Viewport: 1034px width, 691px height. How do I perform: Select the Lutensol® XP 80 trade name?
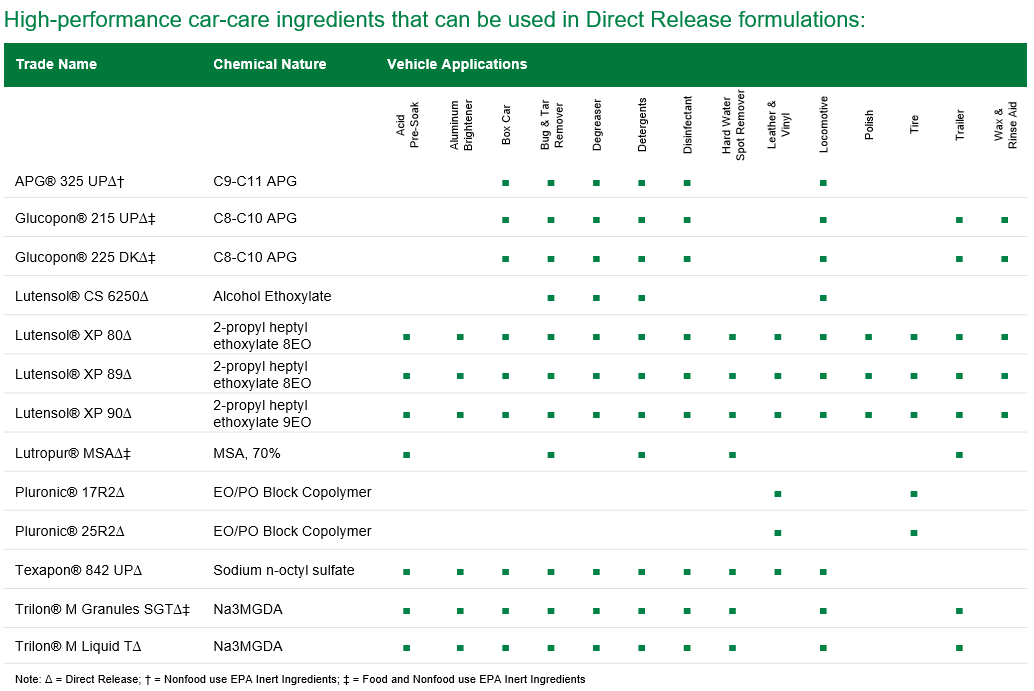73,335
